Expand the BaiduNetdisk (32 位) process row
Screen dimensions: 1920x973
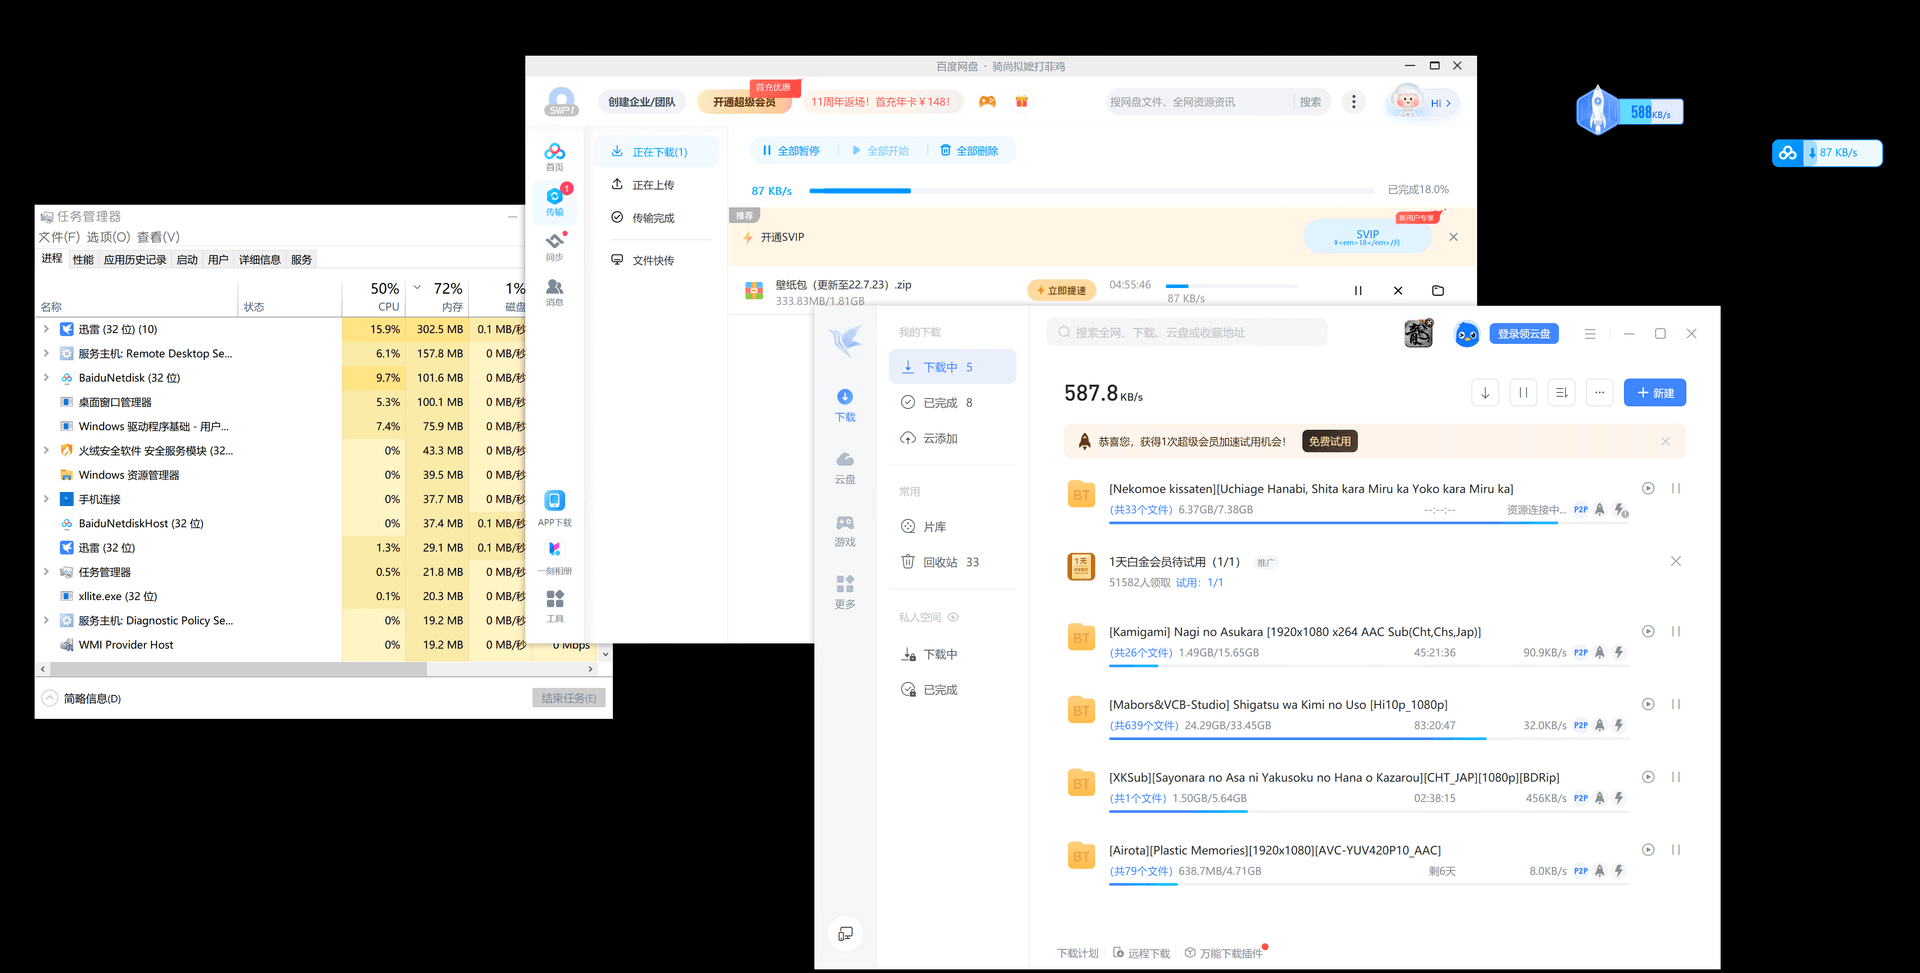coord(46,378)
